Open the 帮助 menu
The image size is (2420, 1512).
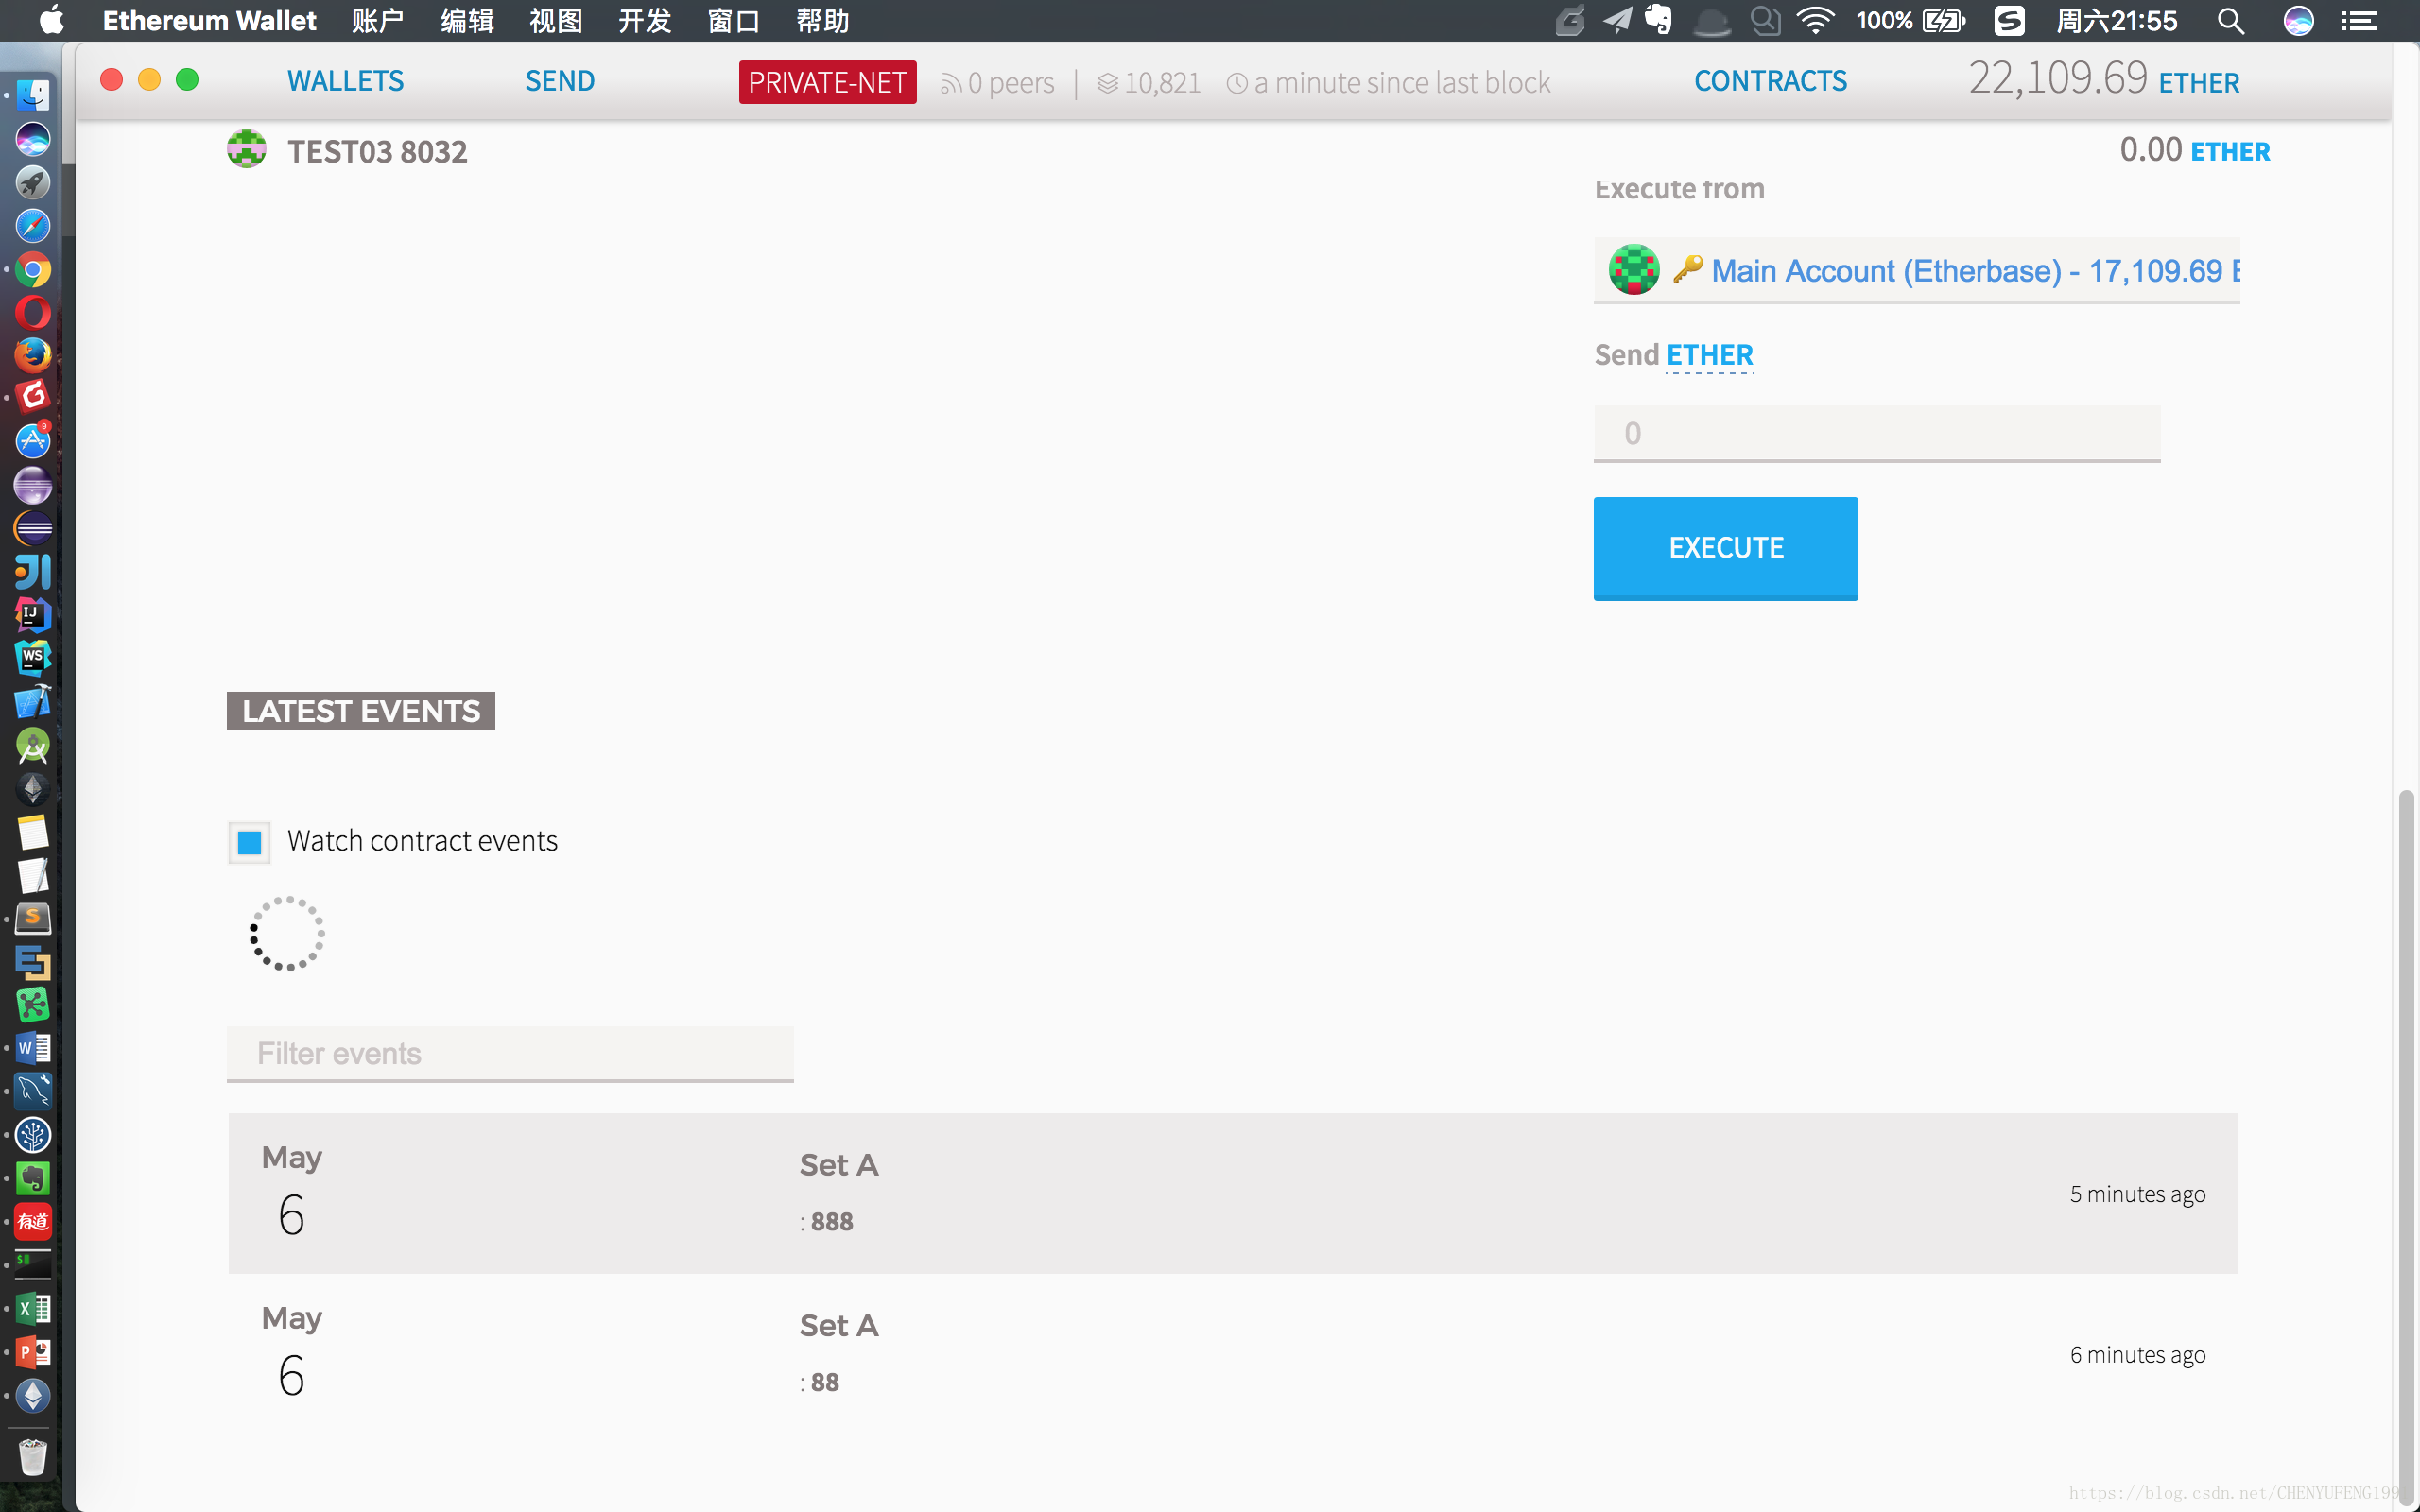click(821, 21)
